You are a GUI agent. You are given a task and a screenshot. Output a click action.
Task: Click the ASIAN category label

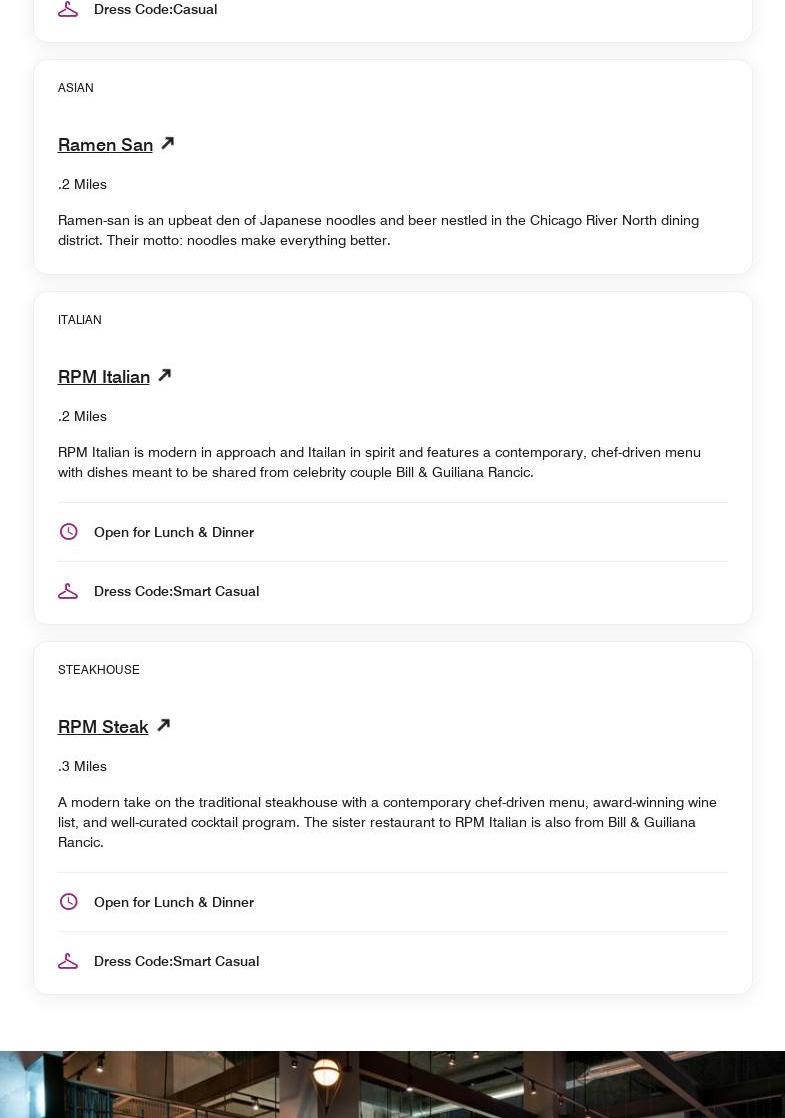pyautogui.click(x=76, y=88)
